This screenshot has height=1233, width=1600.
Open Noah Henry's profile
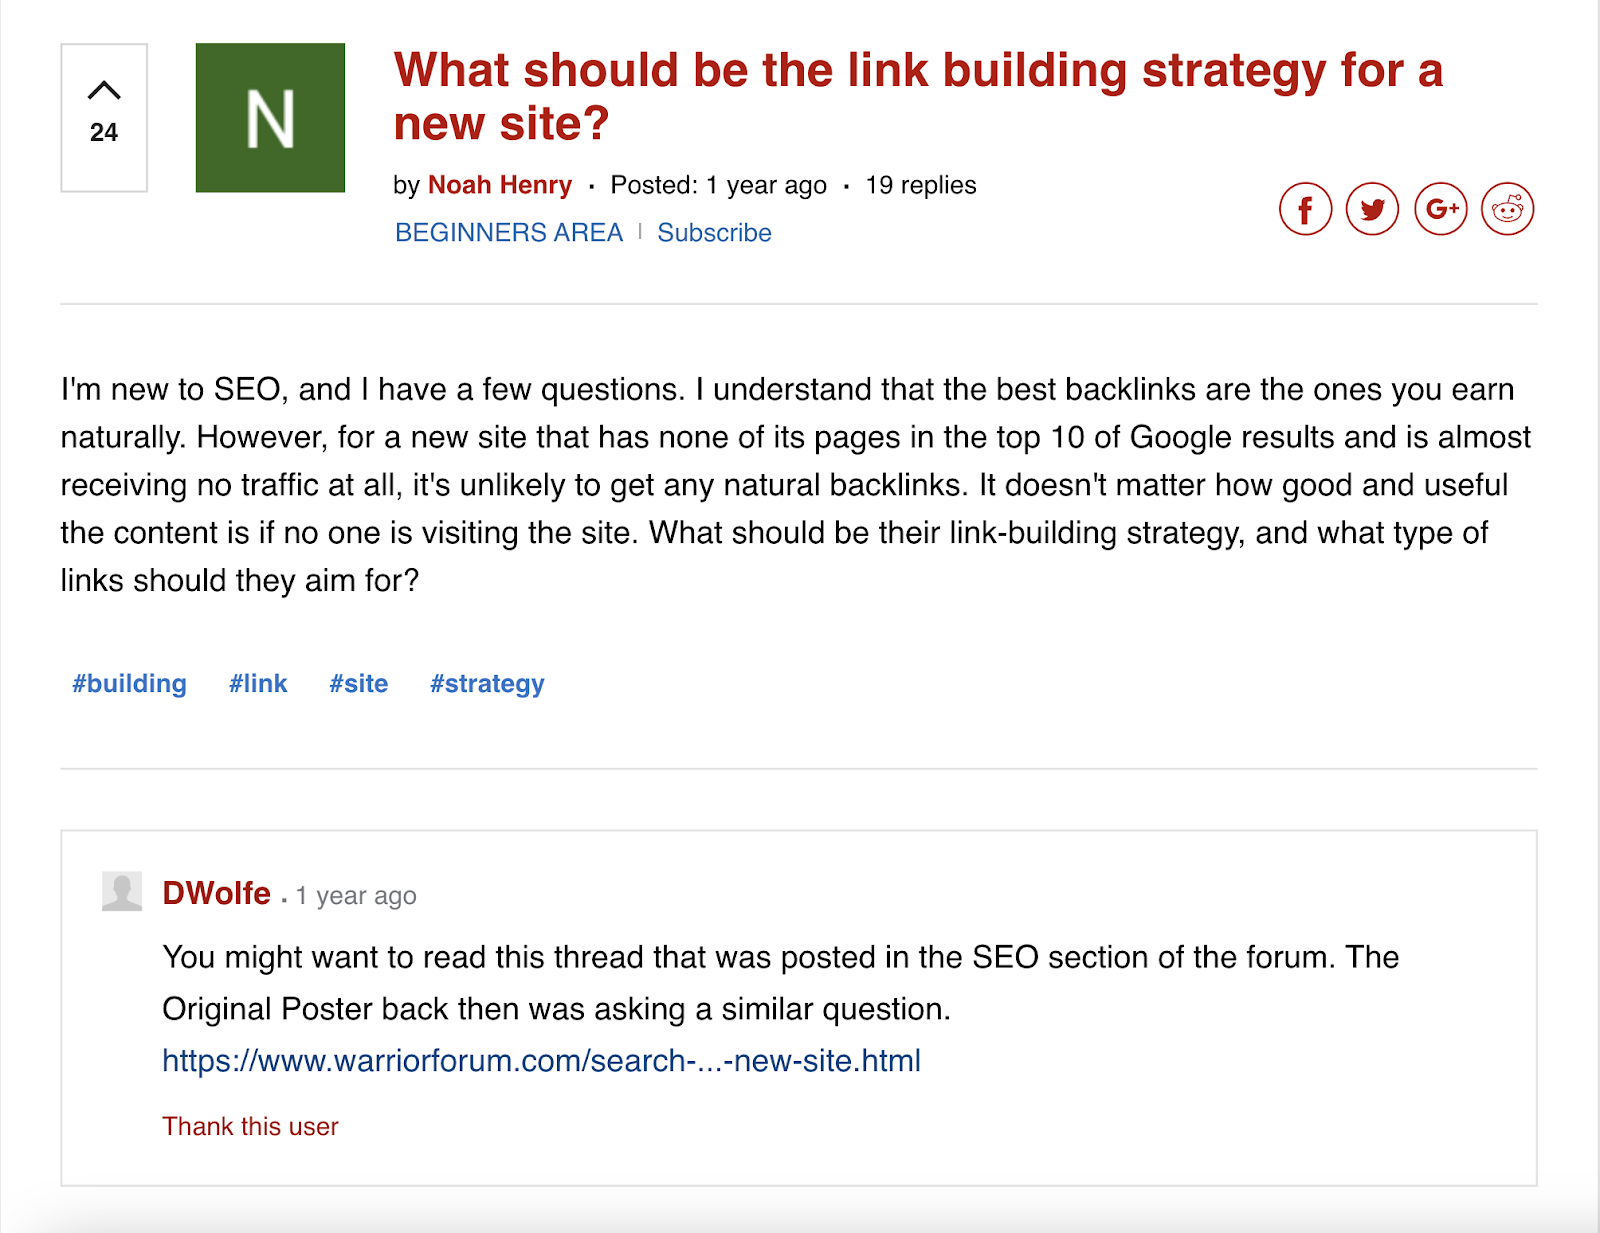click(x=500, y=185)
